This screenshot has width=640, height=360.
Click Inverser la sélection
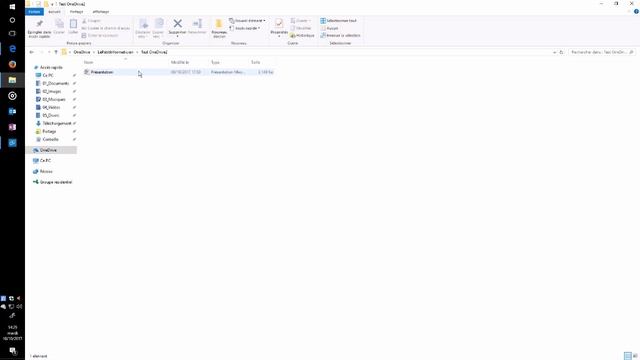pyautogui.click(x=340, y=36)
